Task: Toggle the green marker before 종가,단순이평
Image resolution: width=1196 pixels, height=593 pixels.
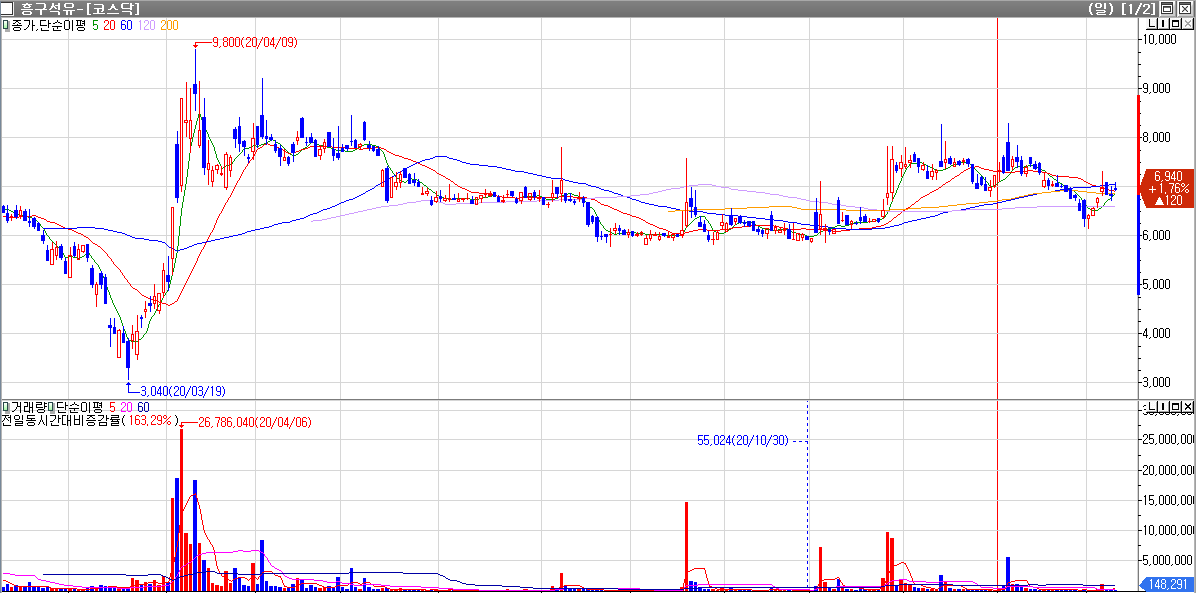Action: pos(5,25)
